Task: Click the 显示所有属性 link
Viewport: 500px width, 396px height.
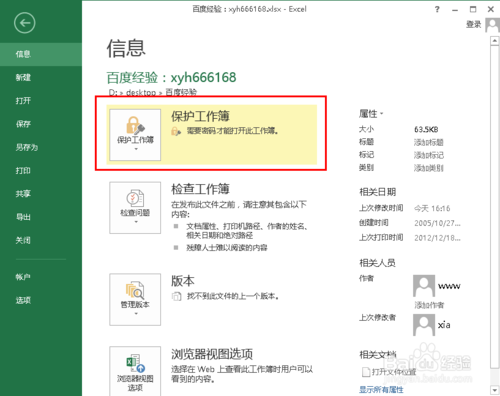Action: 381,389
